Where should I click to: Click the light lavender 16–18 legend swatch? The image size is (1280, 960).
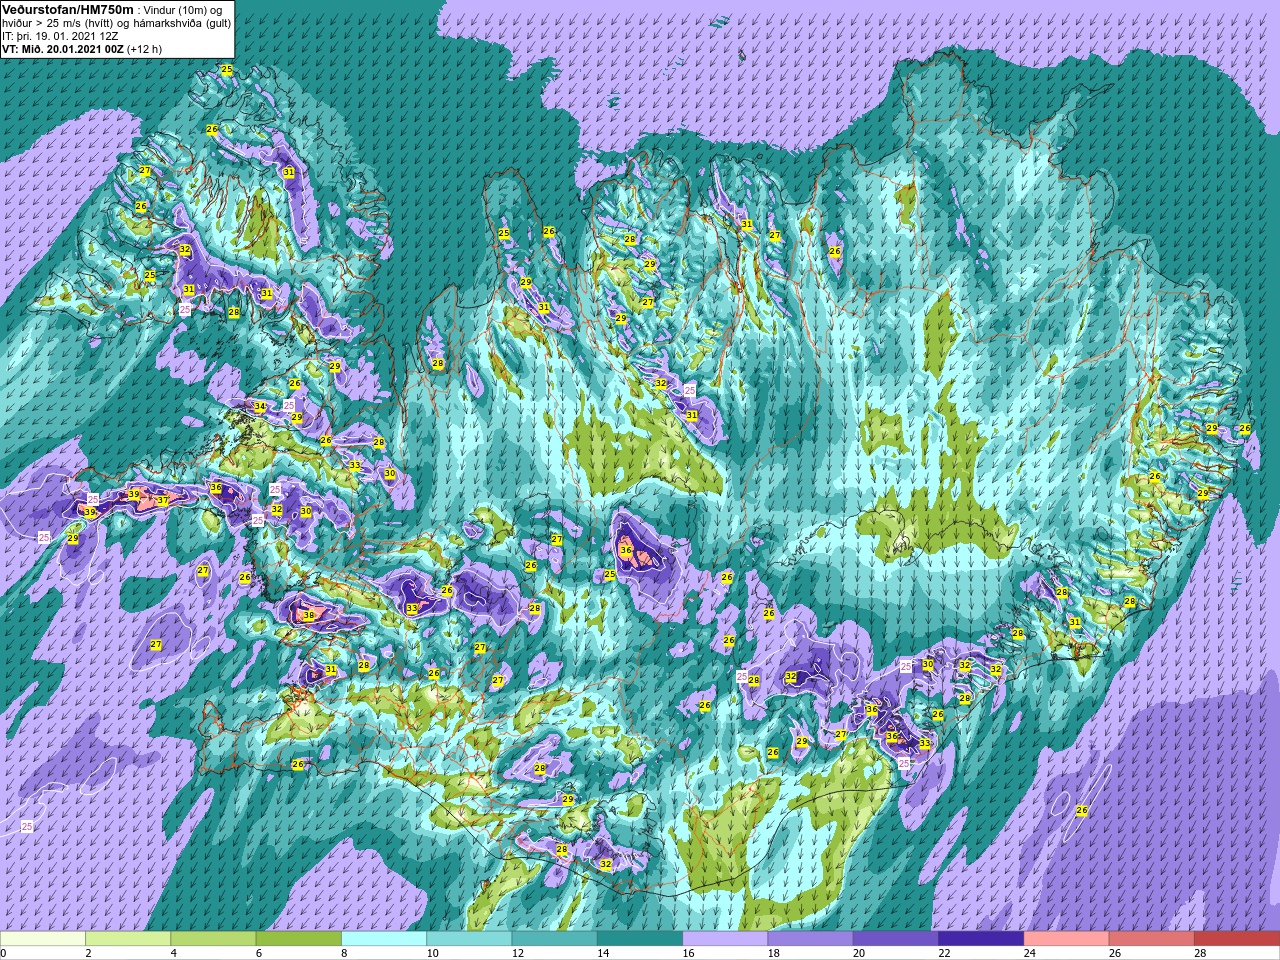tap(725, 939)
